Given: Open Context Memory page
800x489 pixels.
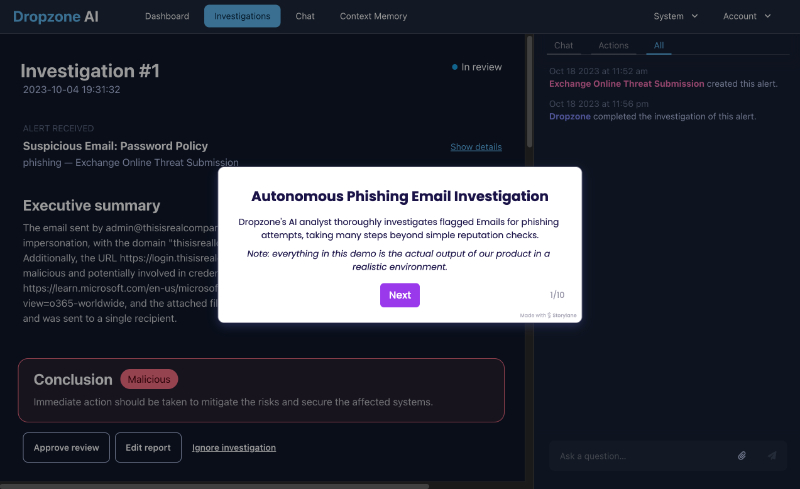Looking at the screenshot, I should pyautogui.click(x=373, y=16).
